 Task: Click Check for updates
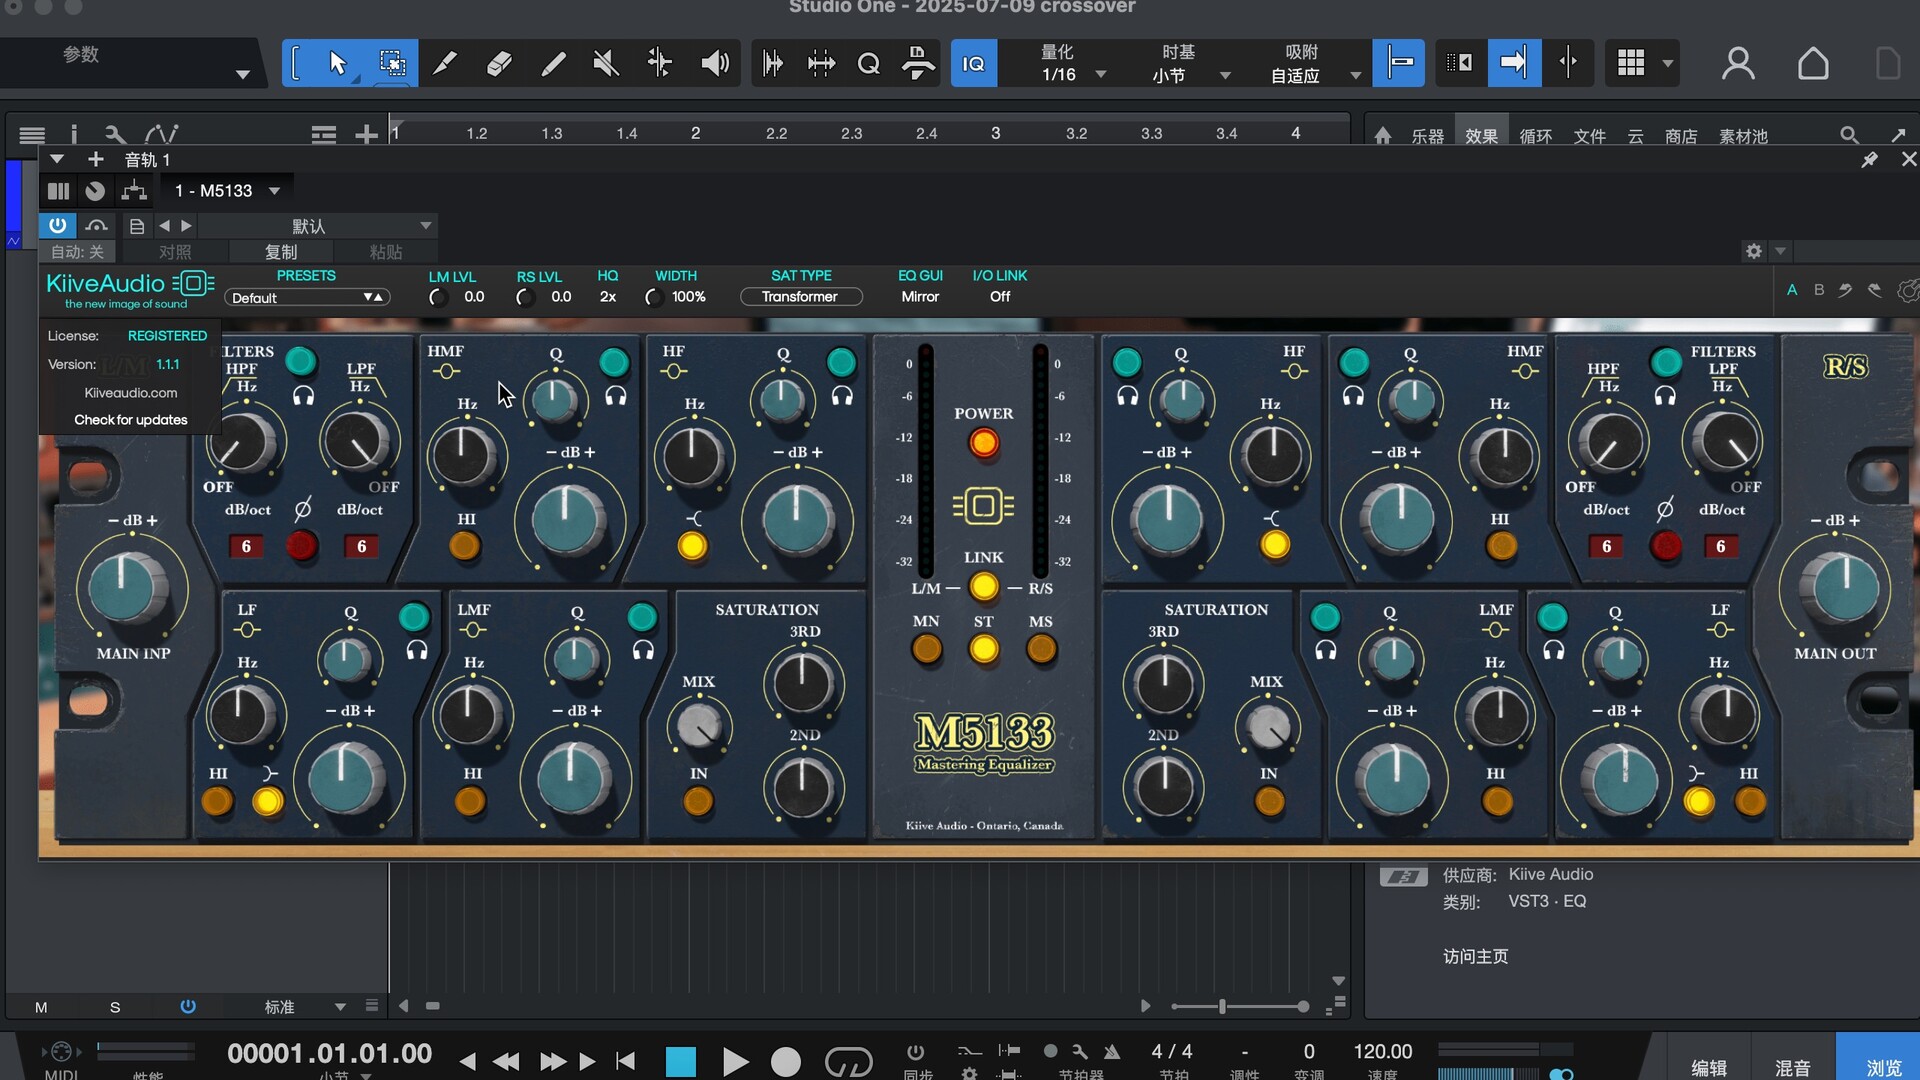131,420
